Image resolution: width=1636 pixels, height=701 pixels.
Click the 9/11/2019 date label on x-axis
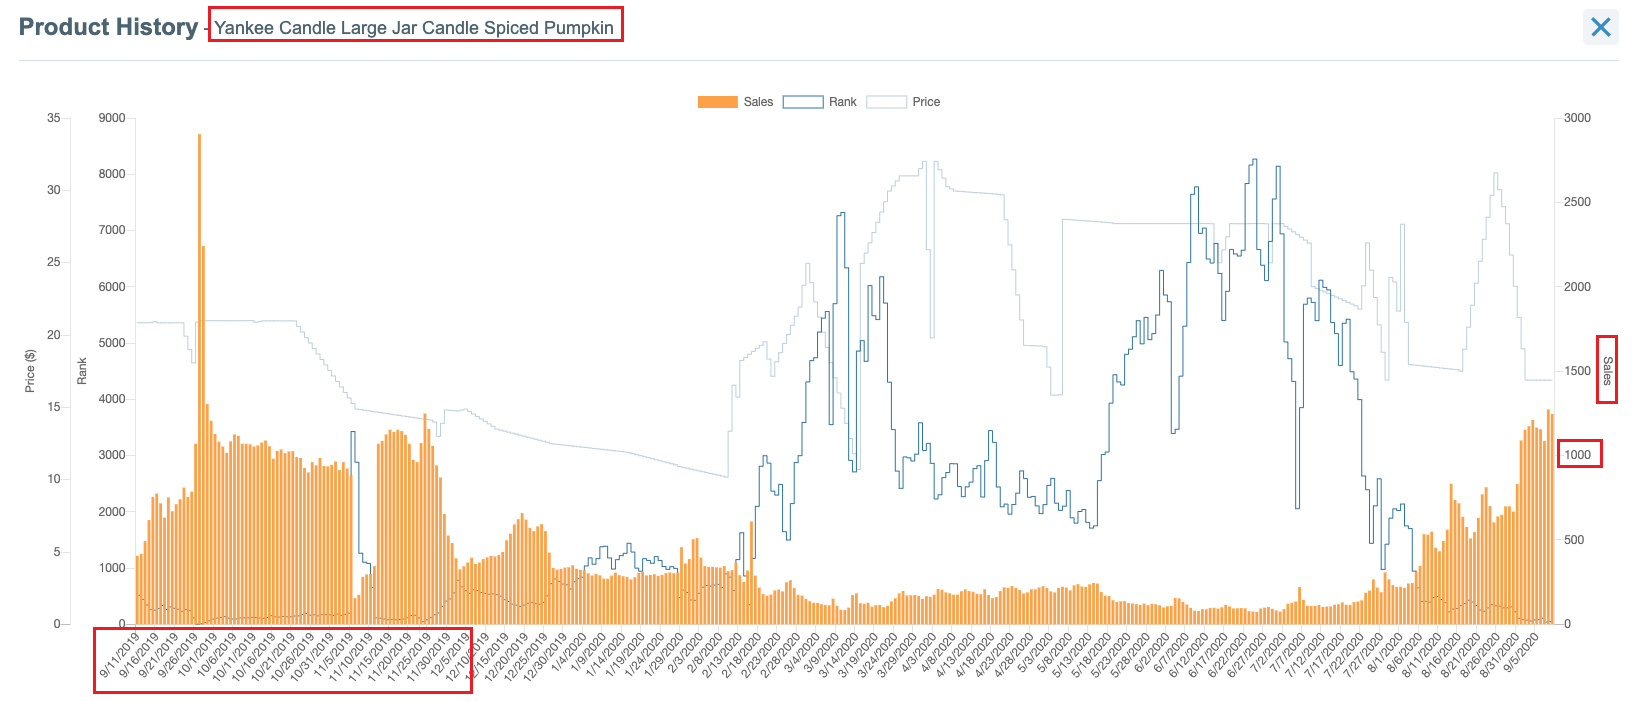(120, 656)
